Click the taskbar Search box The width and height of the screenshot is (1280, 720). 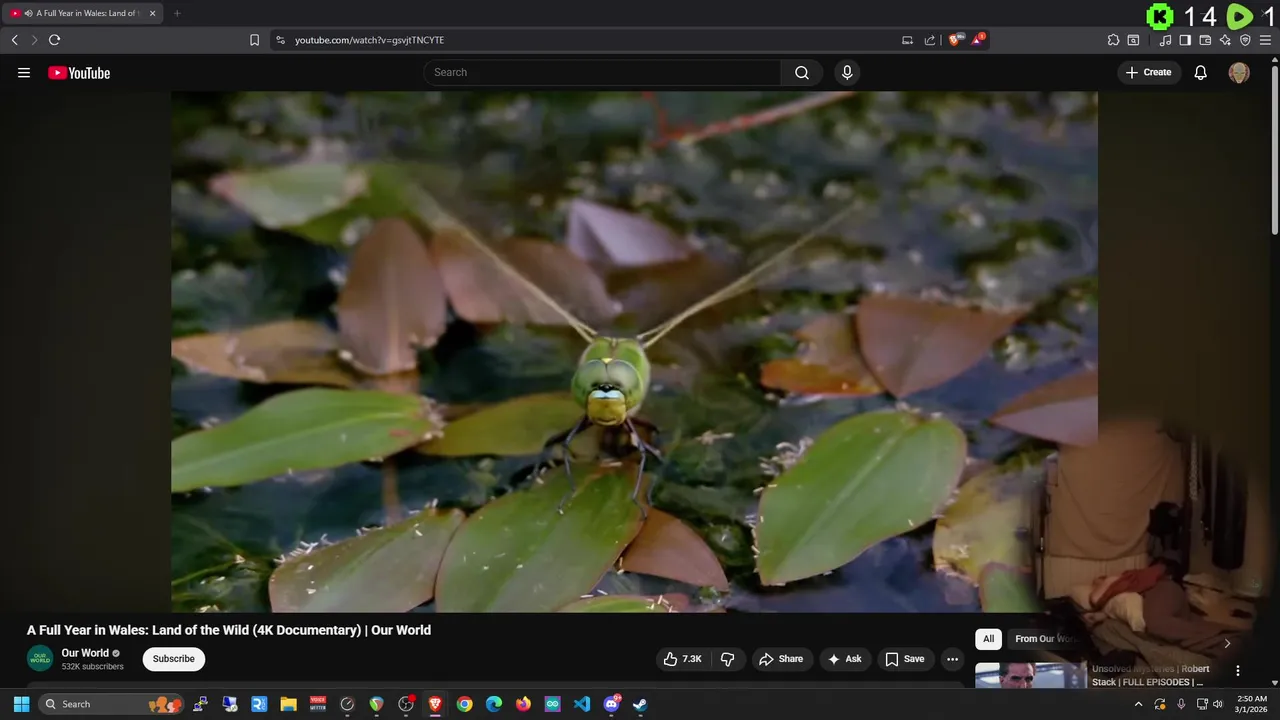[112, 704]
